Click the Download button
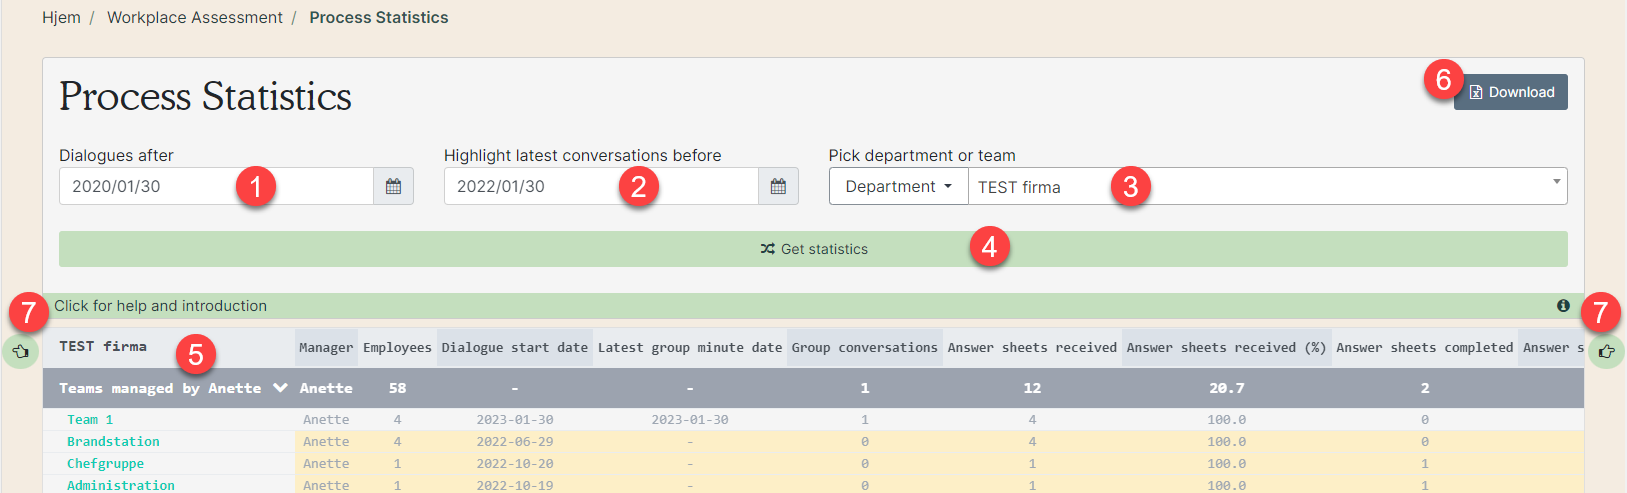The image size is (1627, 493). click(x=1511, y=92)
